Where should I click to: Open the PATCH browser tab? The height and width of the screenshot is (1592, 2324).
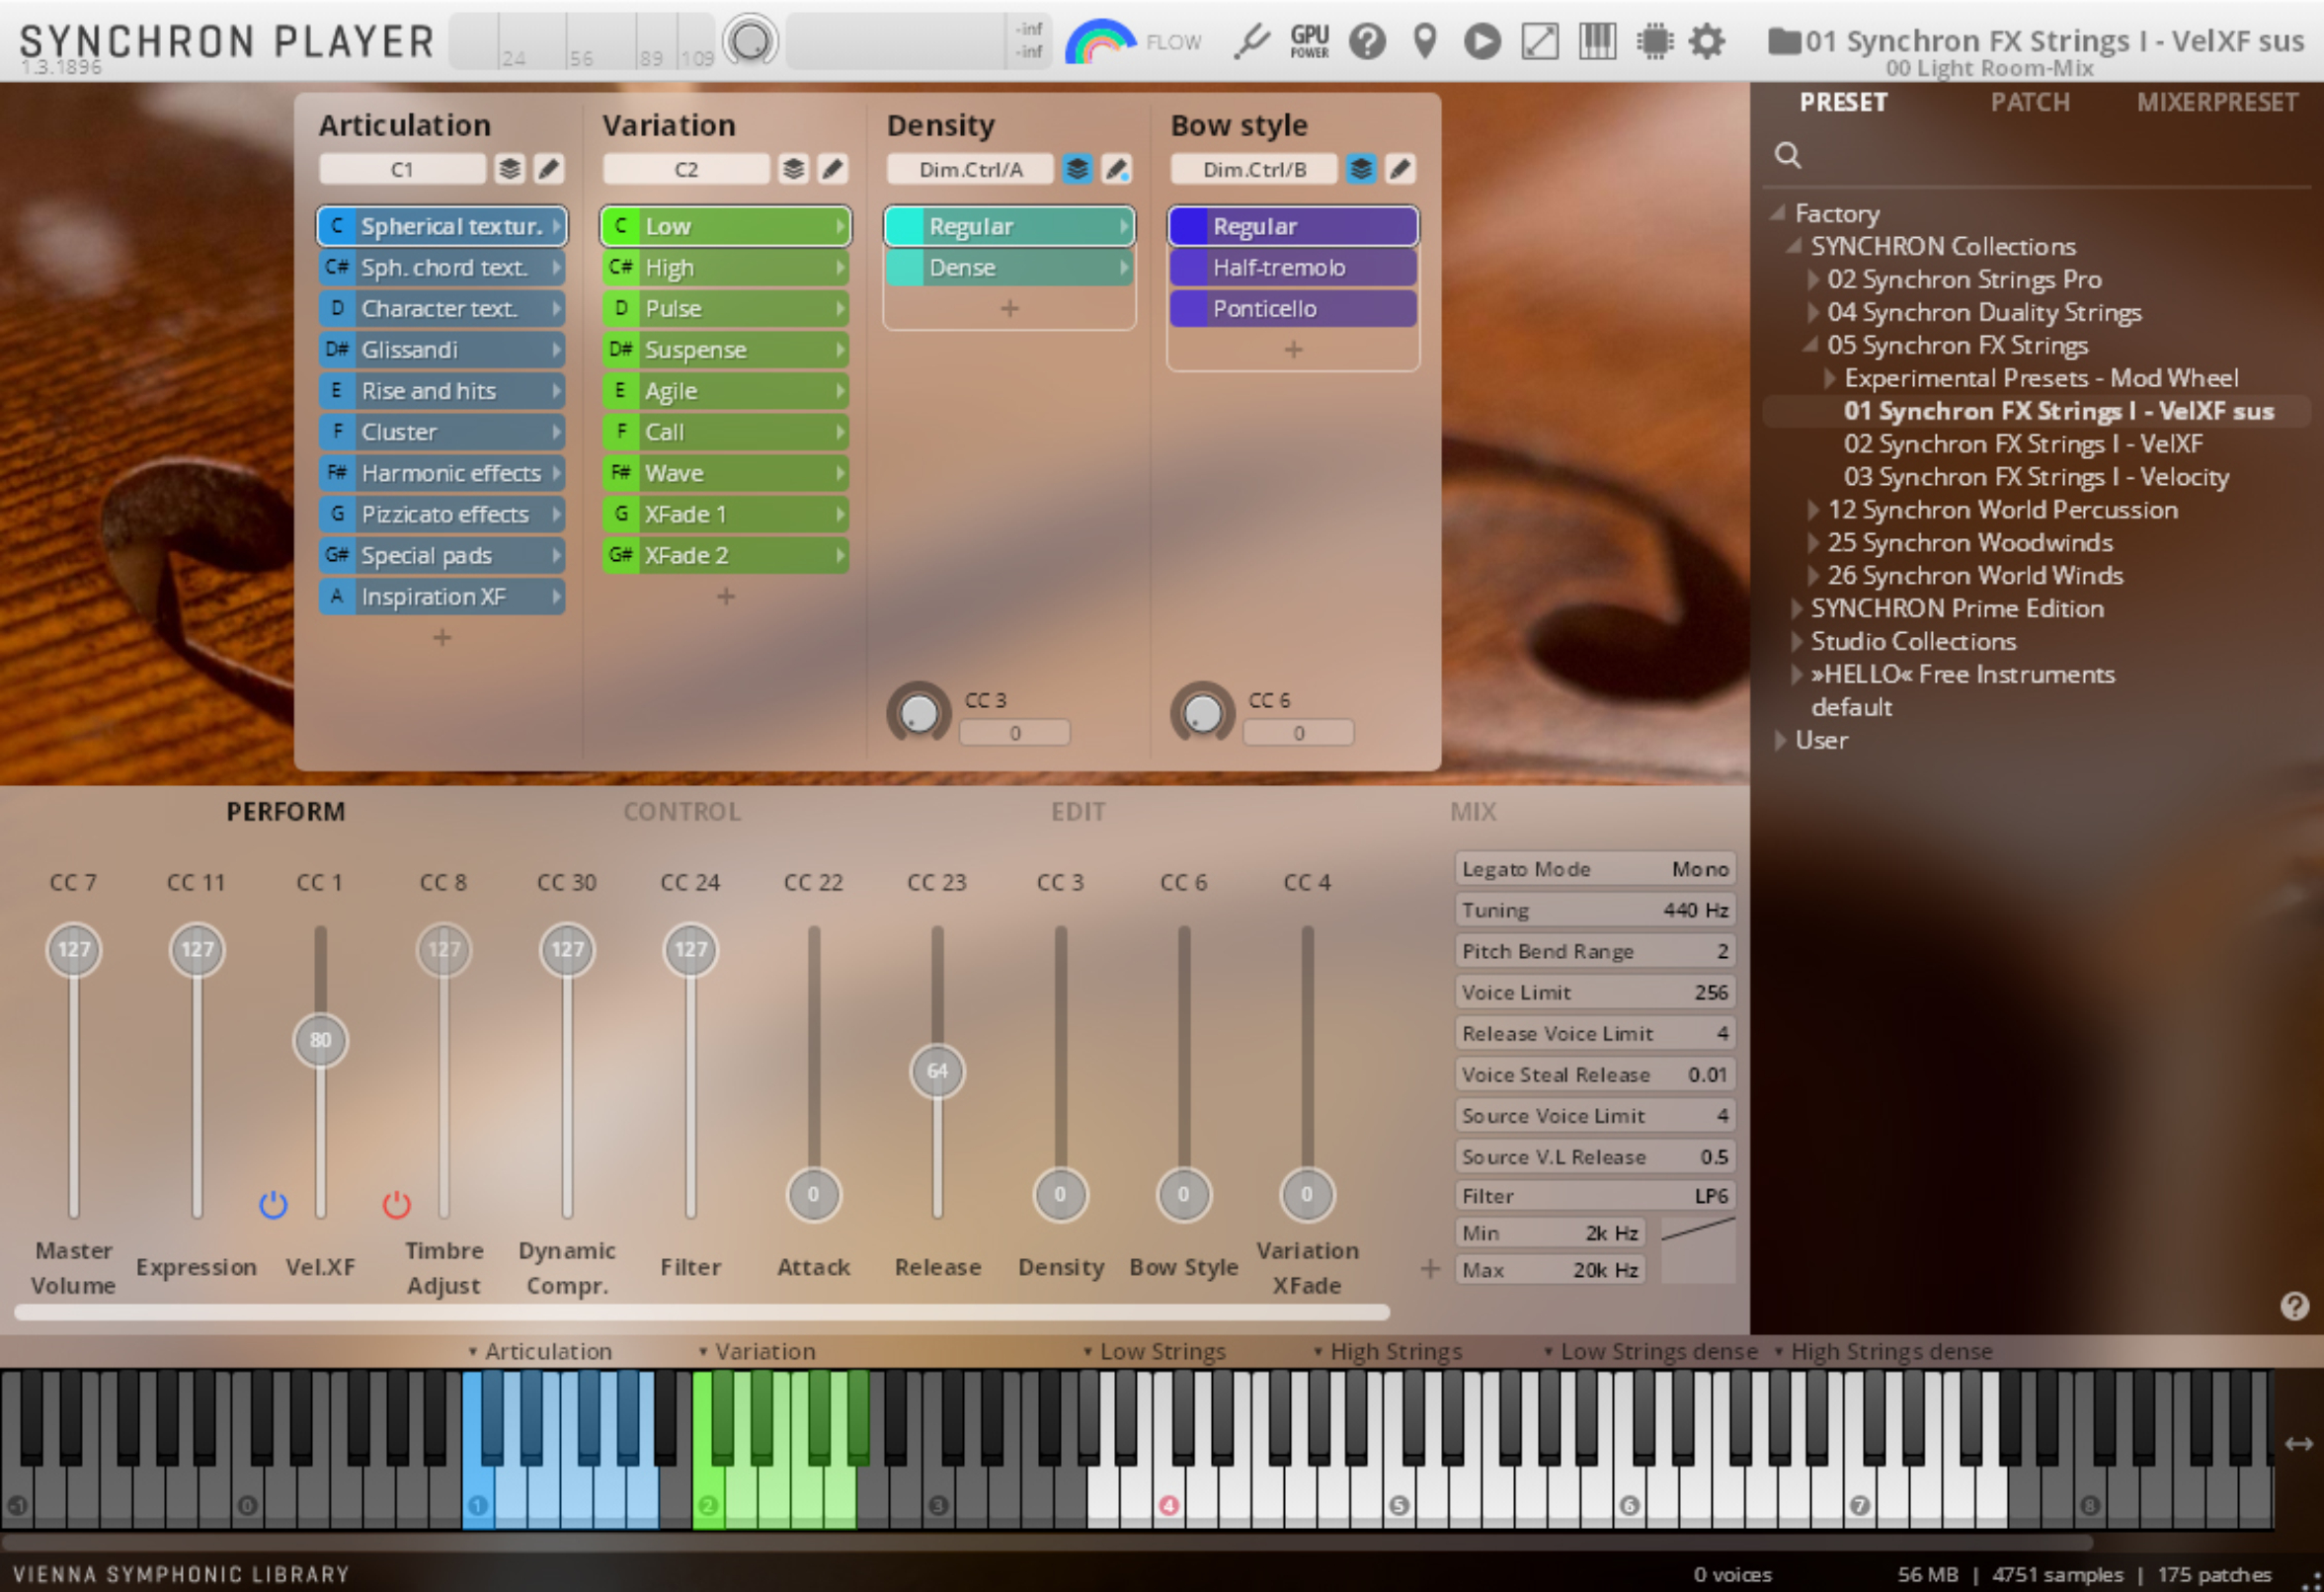point(2030,102)
